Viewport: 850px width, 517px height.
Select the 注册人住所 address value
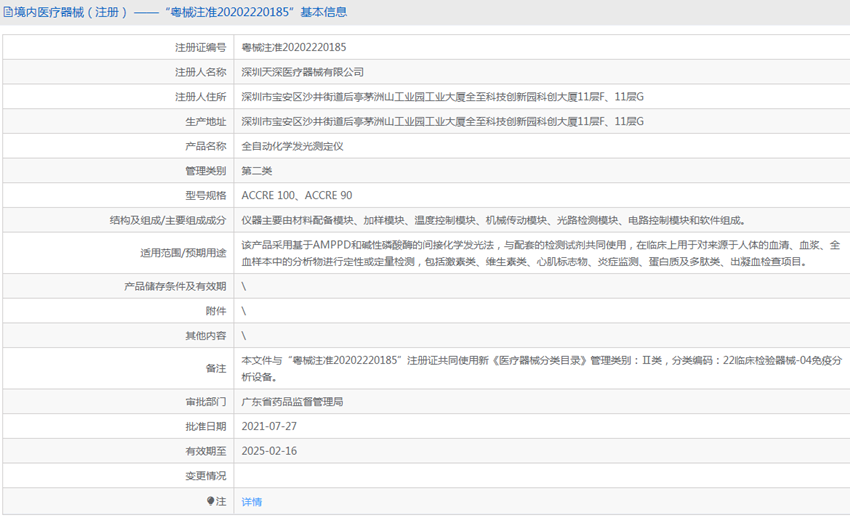point(442,96)
